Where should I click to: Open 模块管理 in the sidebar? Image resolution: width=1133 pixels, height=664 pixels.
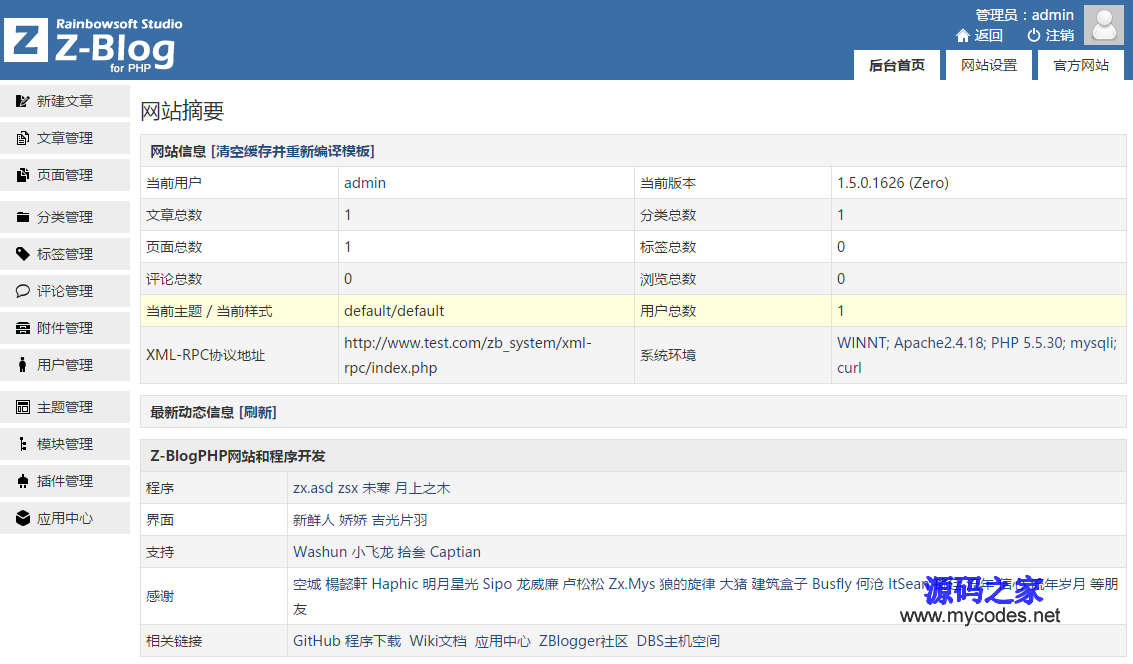click(65, 444)
